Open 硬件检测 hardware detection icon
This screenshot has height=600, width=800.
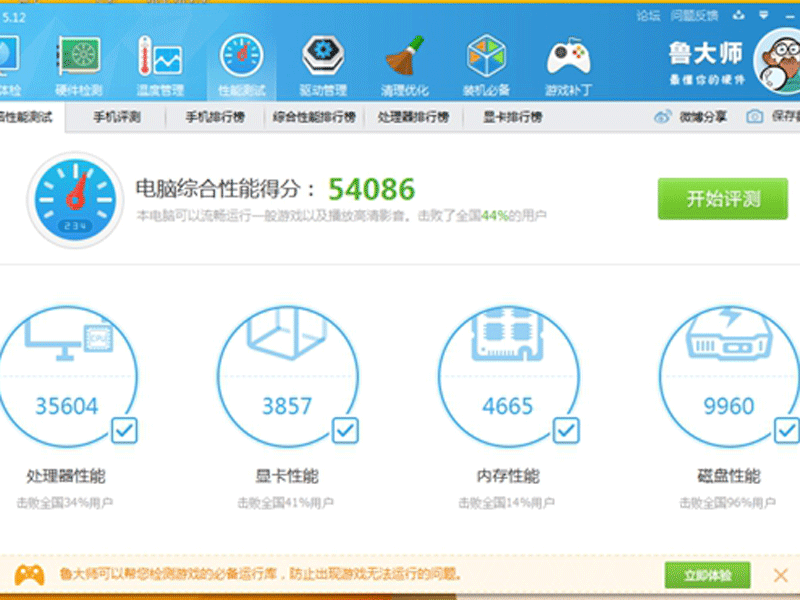(79, 56)
